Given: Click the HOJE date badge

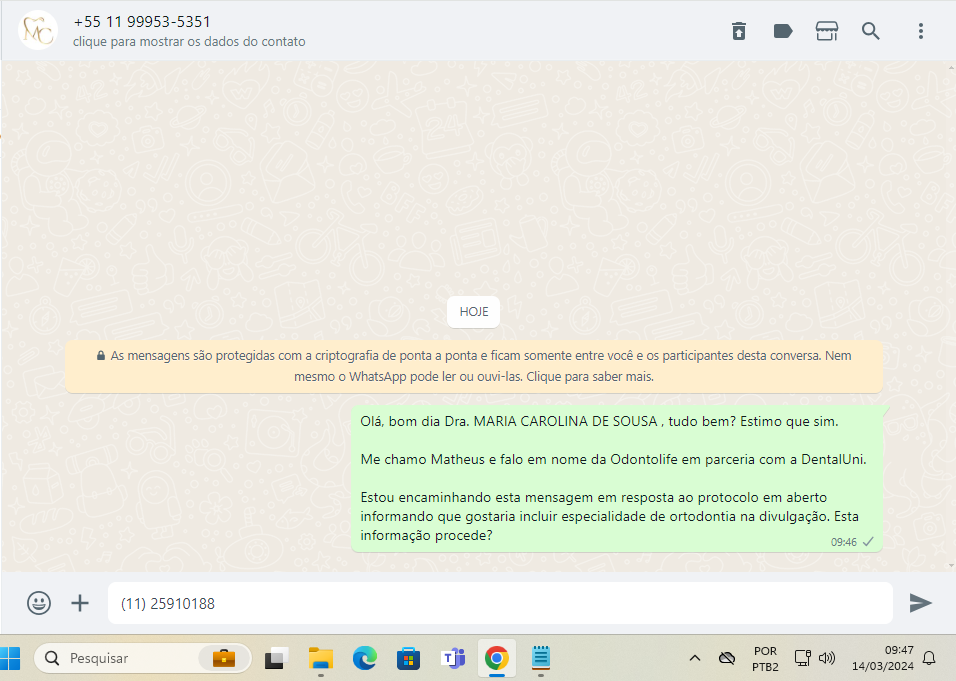Looking at the screenshot, I should pyautogui.click(x=474, y=312).
